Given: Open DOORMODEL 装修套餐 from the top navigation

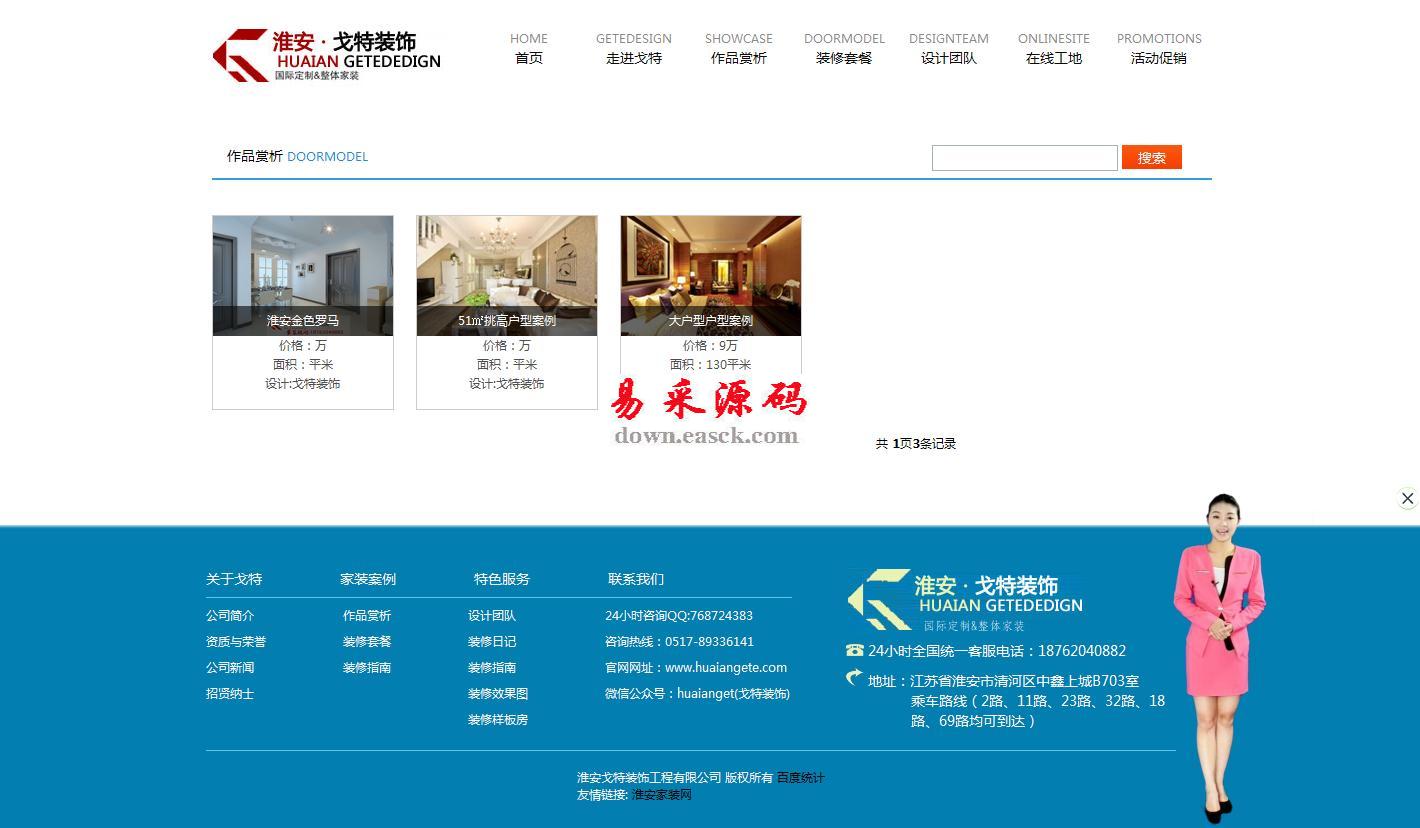Looking at the screenshot, I should 844,48.
